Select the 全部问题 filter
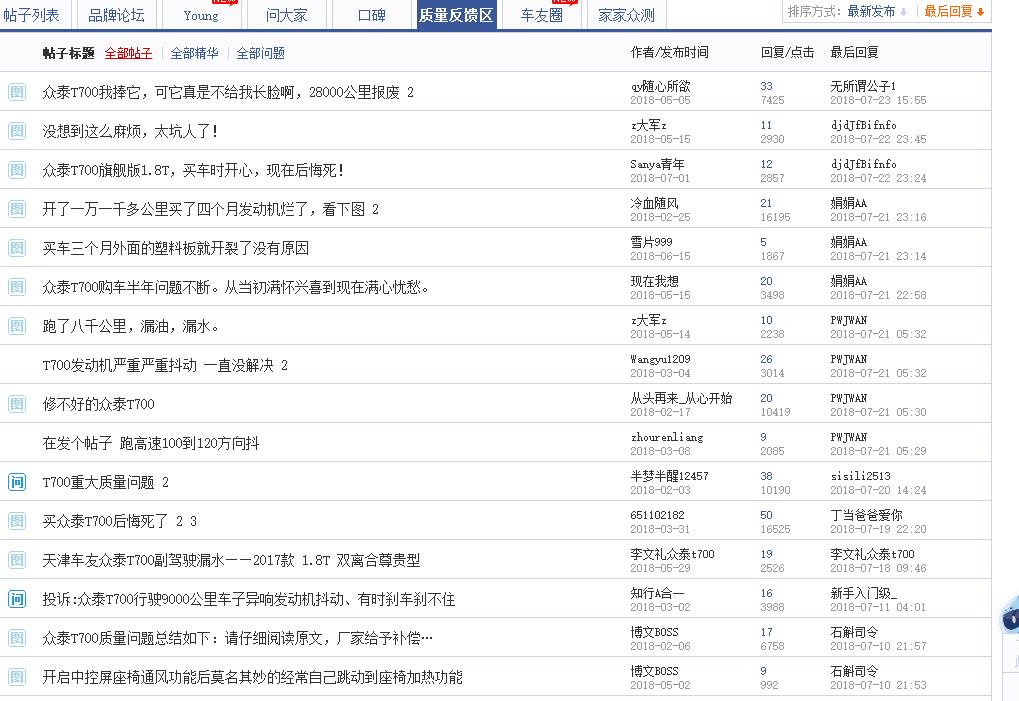 [x=258, y=52]
